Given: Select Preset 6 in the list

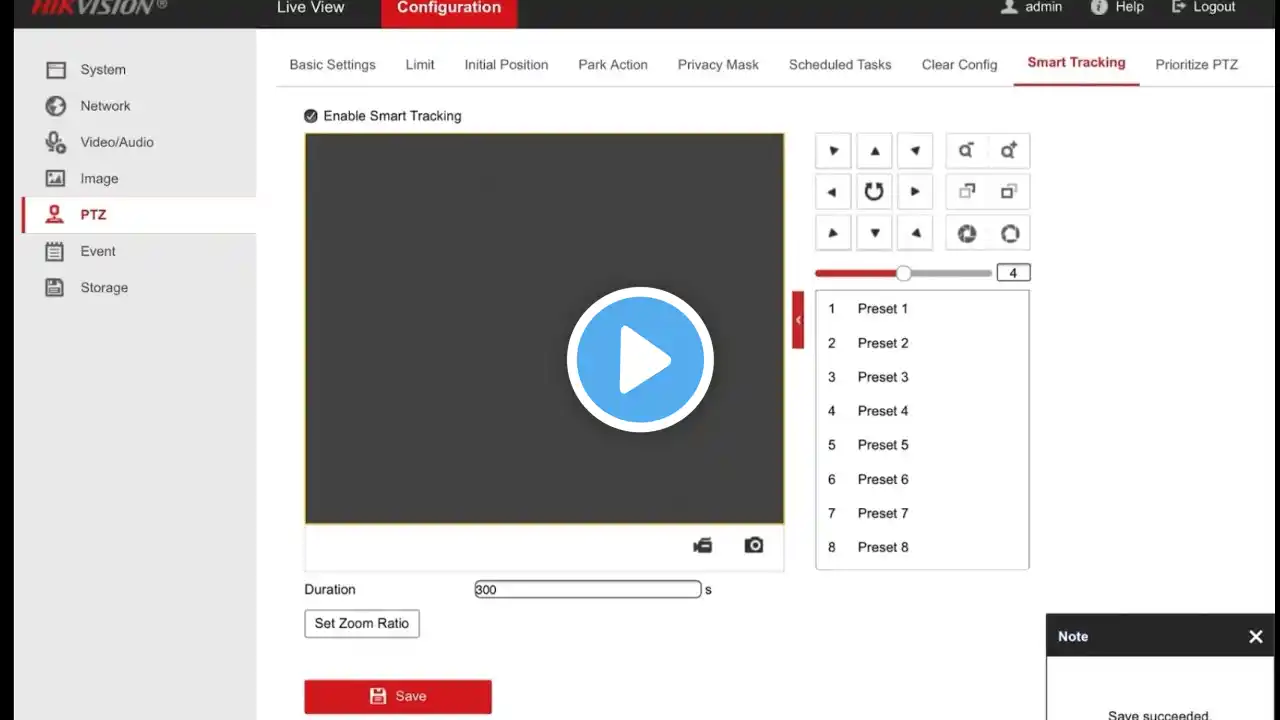Looking at the screenshot, I should (x=922, y=479).
